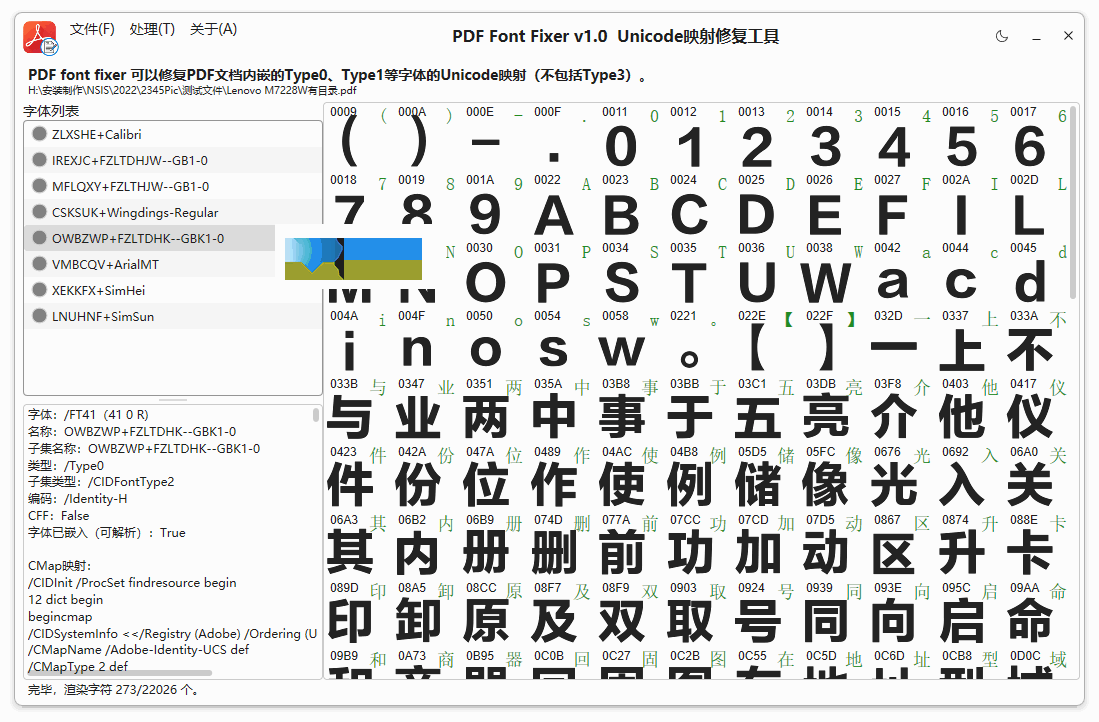This screenshot has width=1099, height=722.
Task: Click the PDF Font Fixer app logo
Action: tap(41, 38)
